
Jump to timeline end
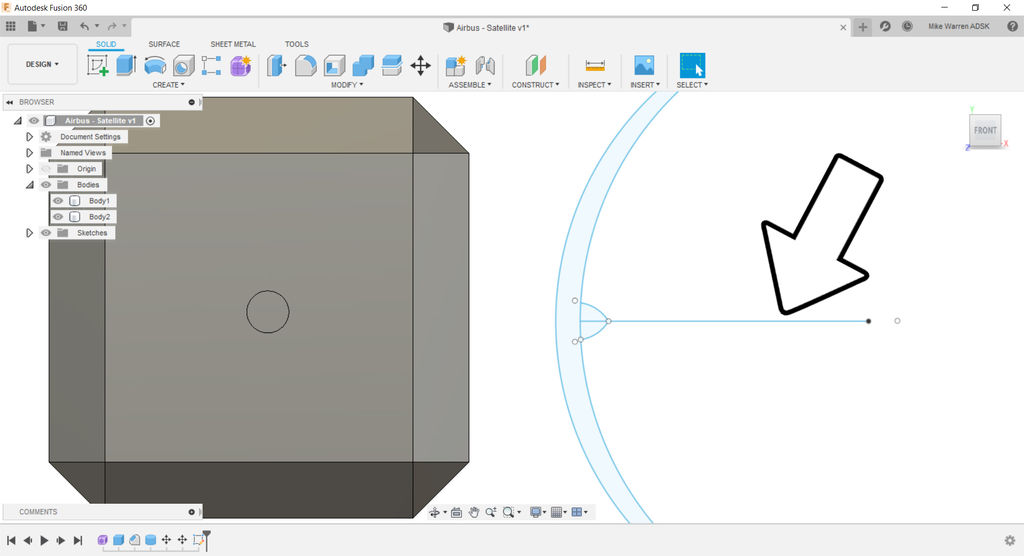tap(78, 540)
